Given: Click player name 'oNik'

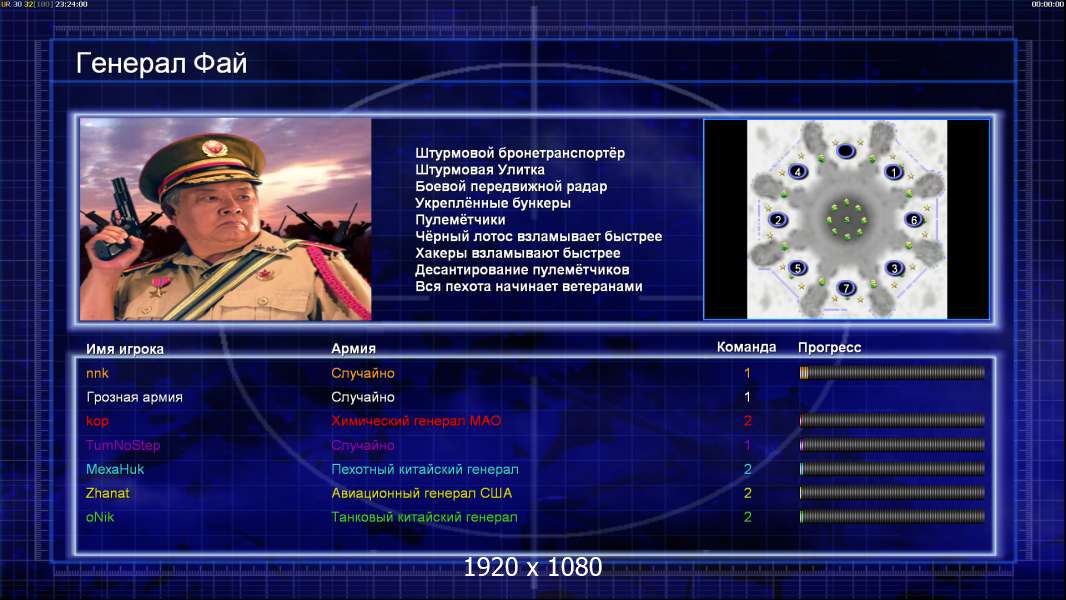Looking at the screenshot, I should (x=100, y=517).
